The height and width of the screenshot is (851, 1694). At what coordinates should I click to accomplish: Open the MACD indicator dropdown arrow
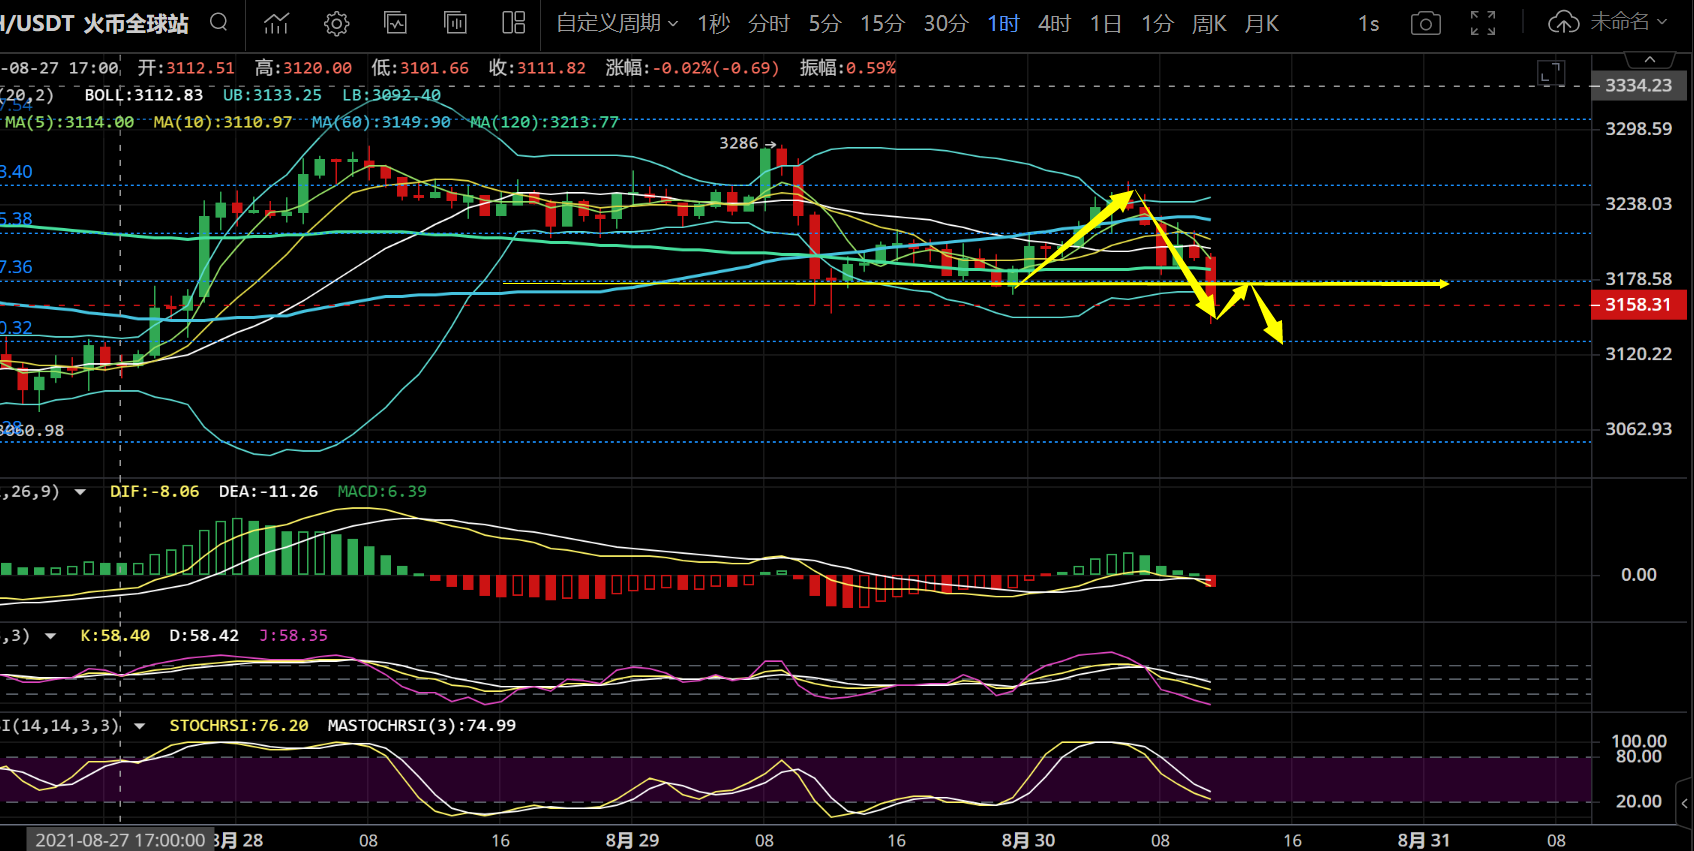(x=80, y=492)
